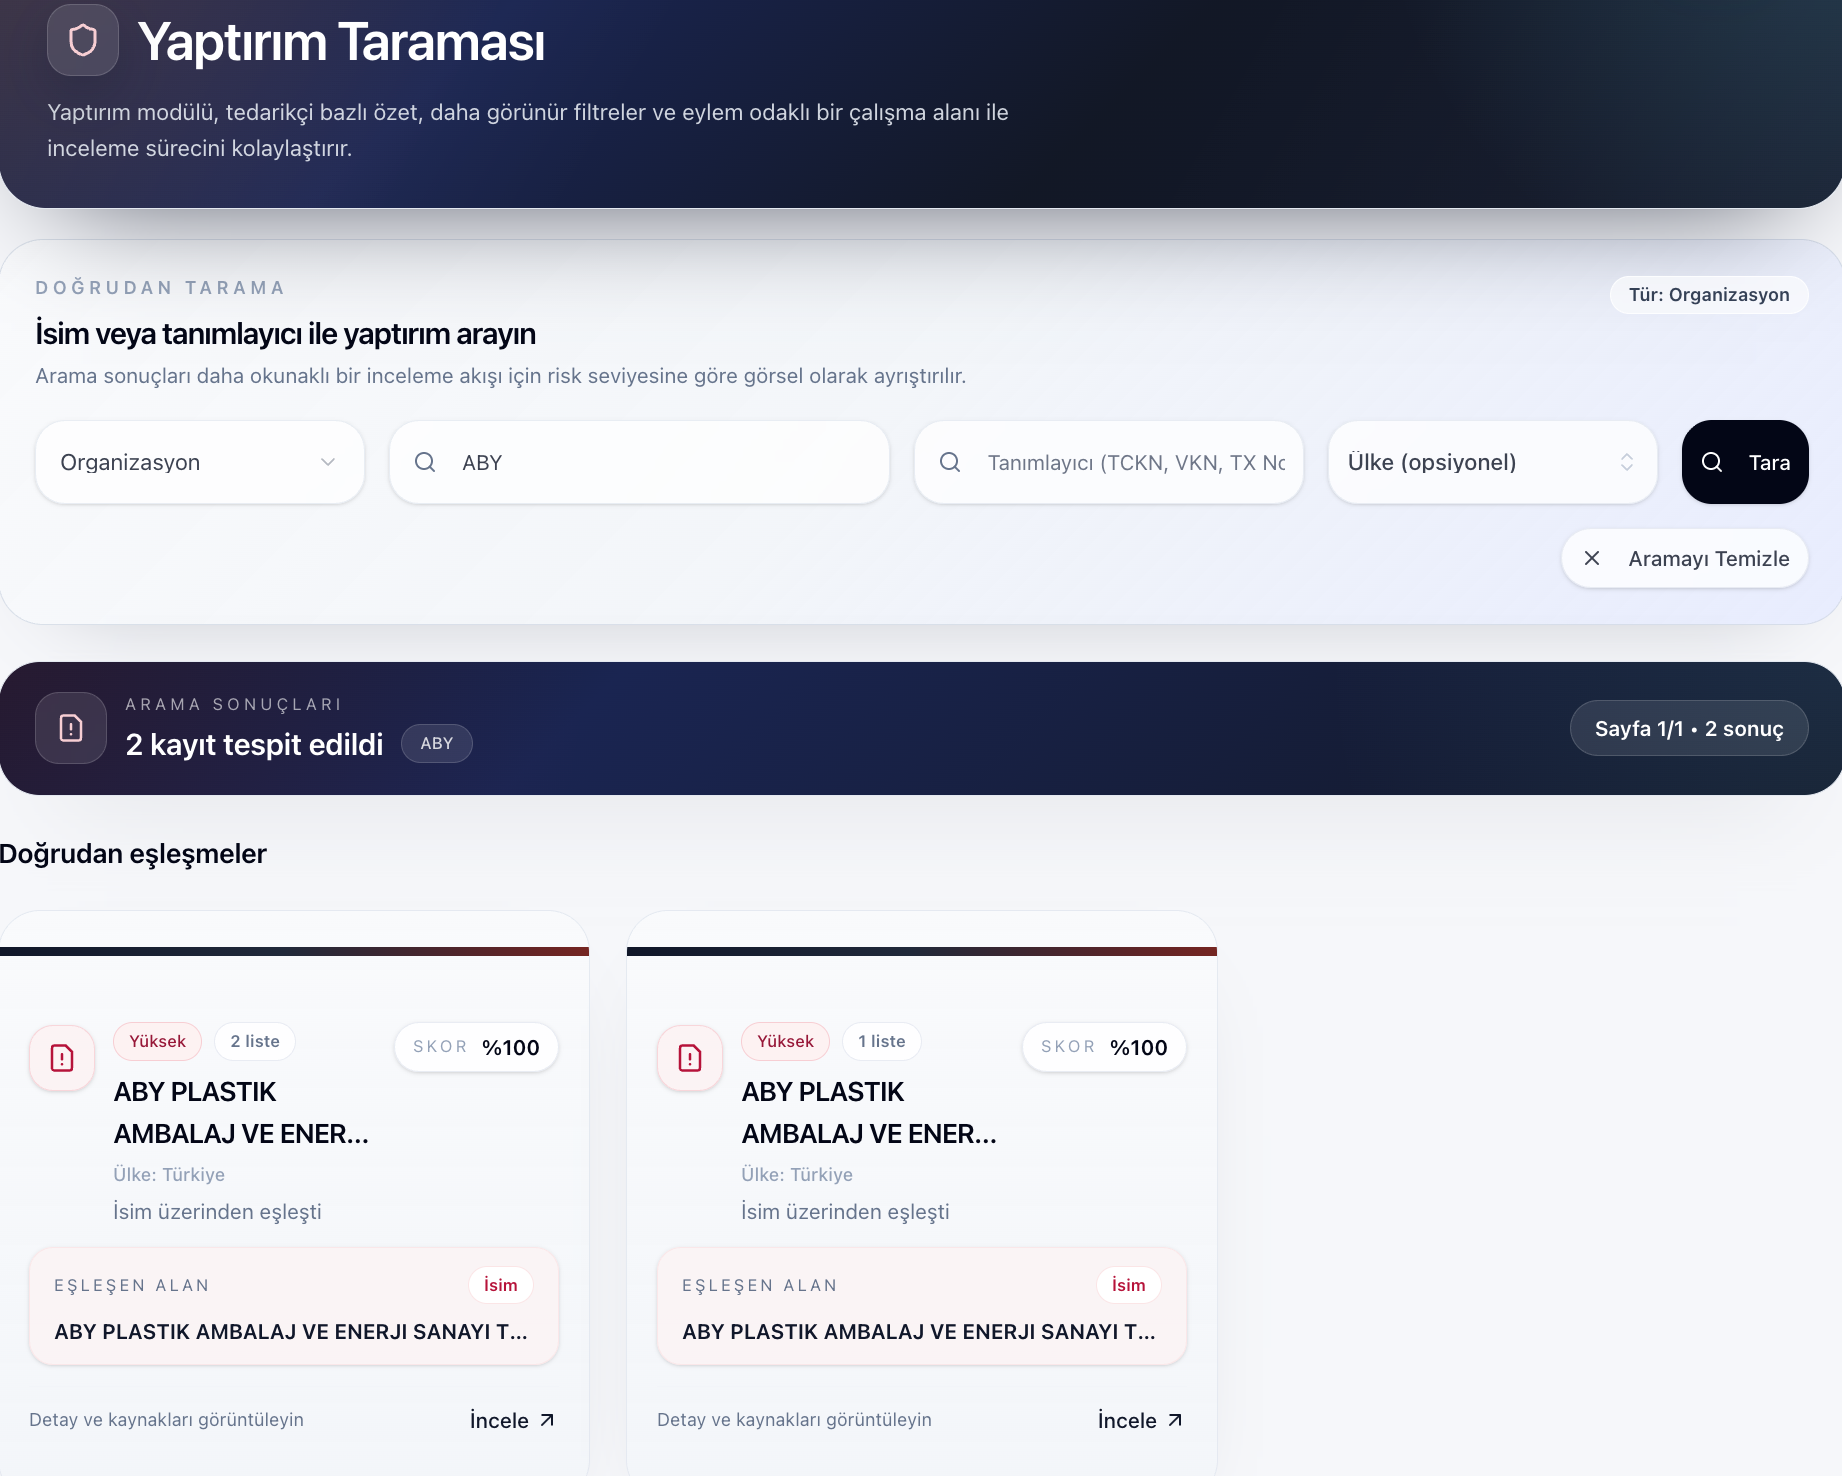Click the red alert icon on the second result card
Image resolution: width=1842 pixels, height=1476 pixels.
tap(690, 1058)
